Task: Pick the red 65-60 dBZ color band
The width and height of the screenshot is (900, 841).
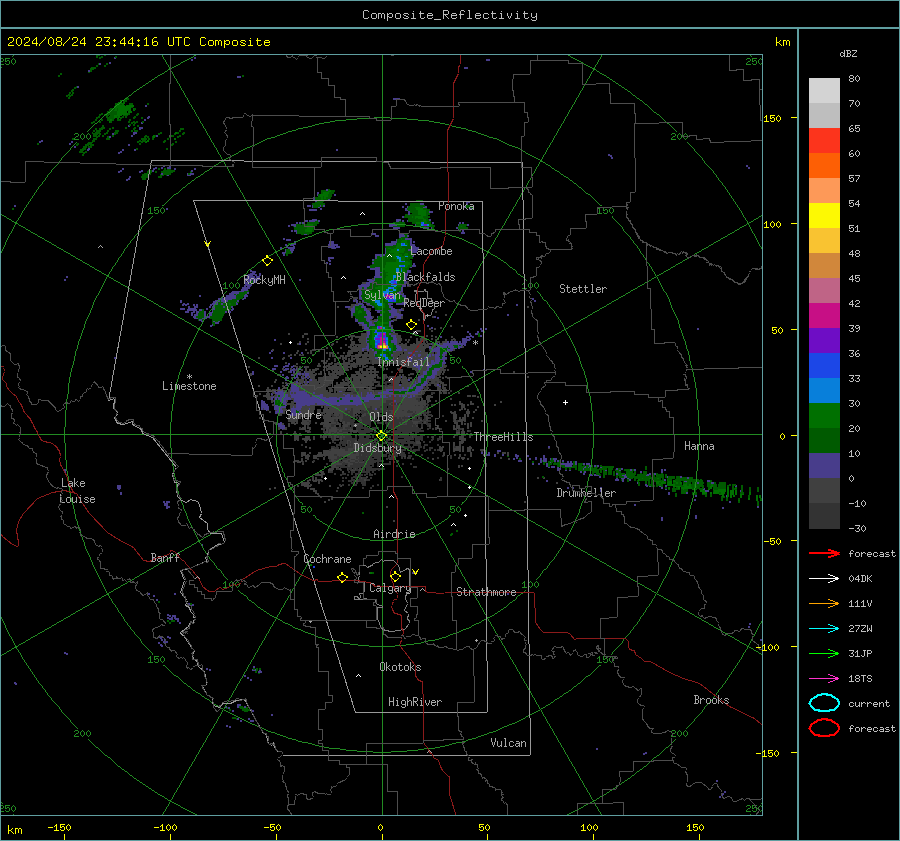Action: click(824, 141)
